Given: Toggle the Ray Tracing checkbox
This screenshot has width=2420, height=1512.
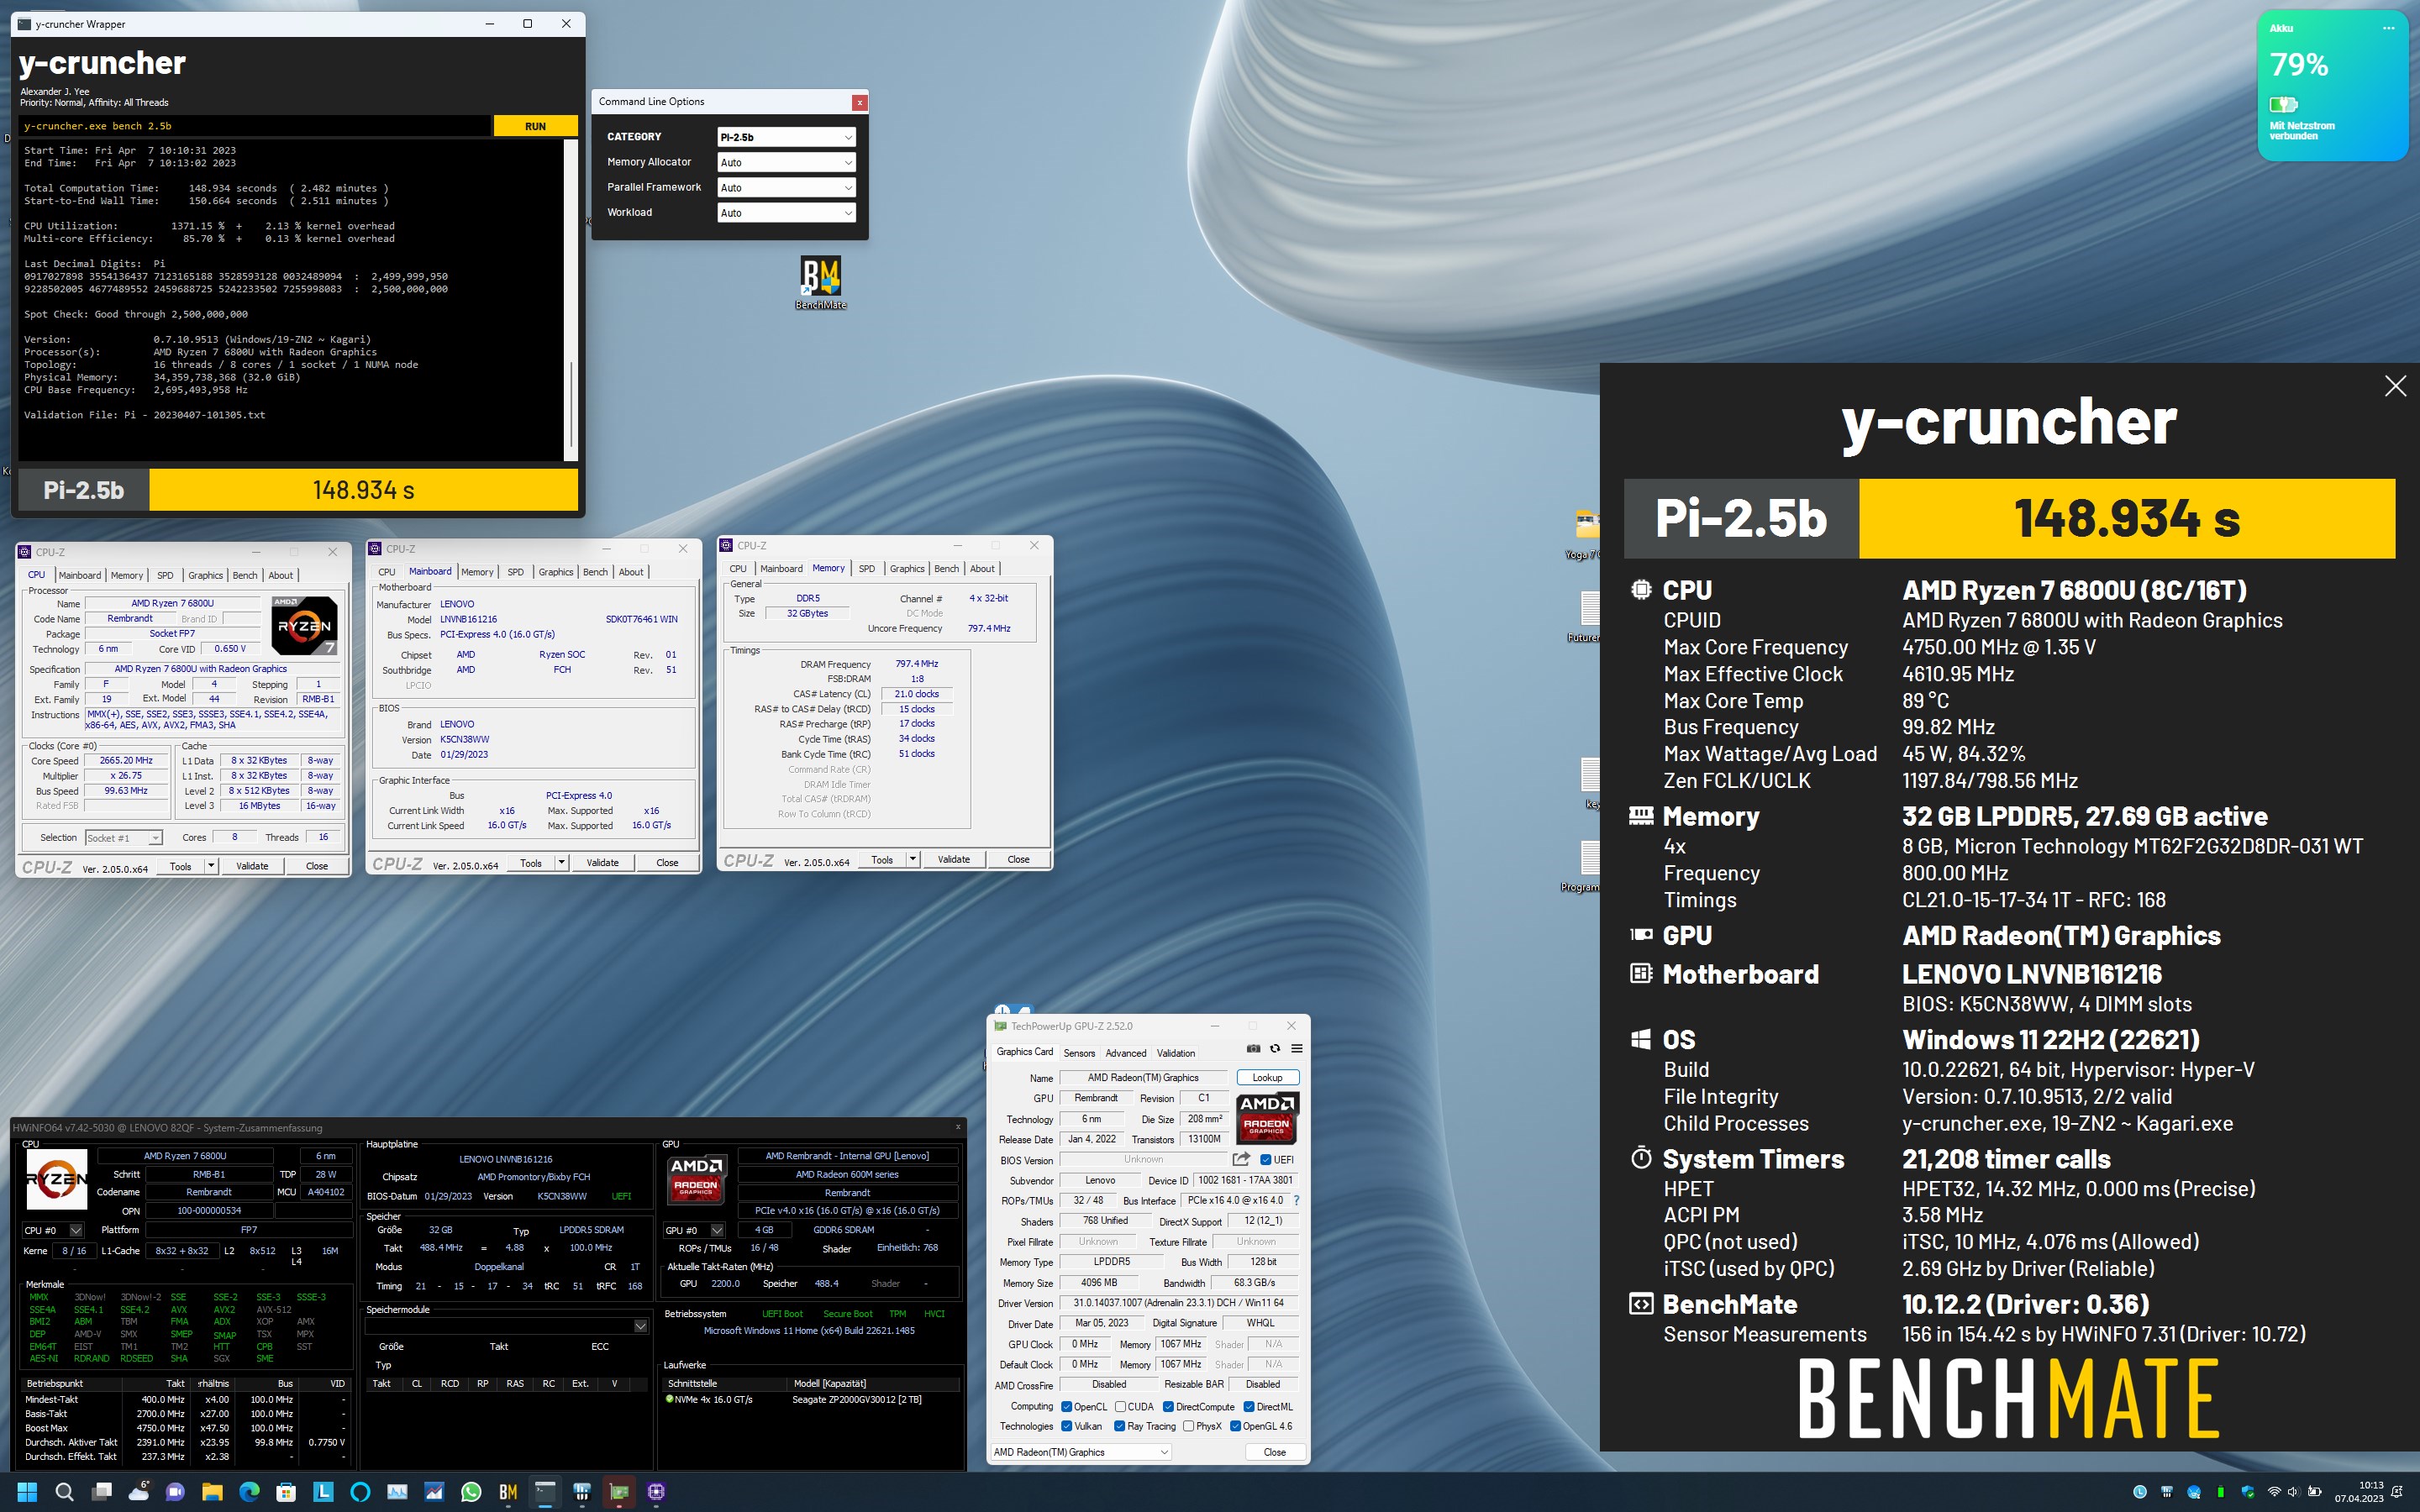Looking at the screenshot, I should [x=1119, y=1426].
